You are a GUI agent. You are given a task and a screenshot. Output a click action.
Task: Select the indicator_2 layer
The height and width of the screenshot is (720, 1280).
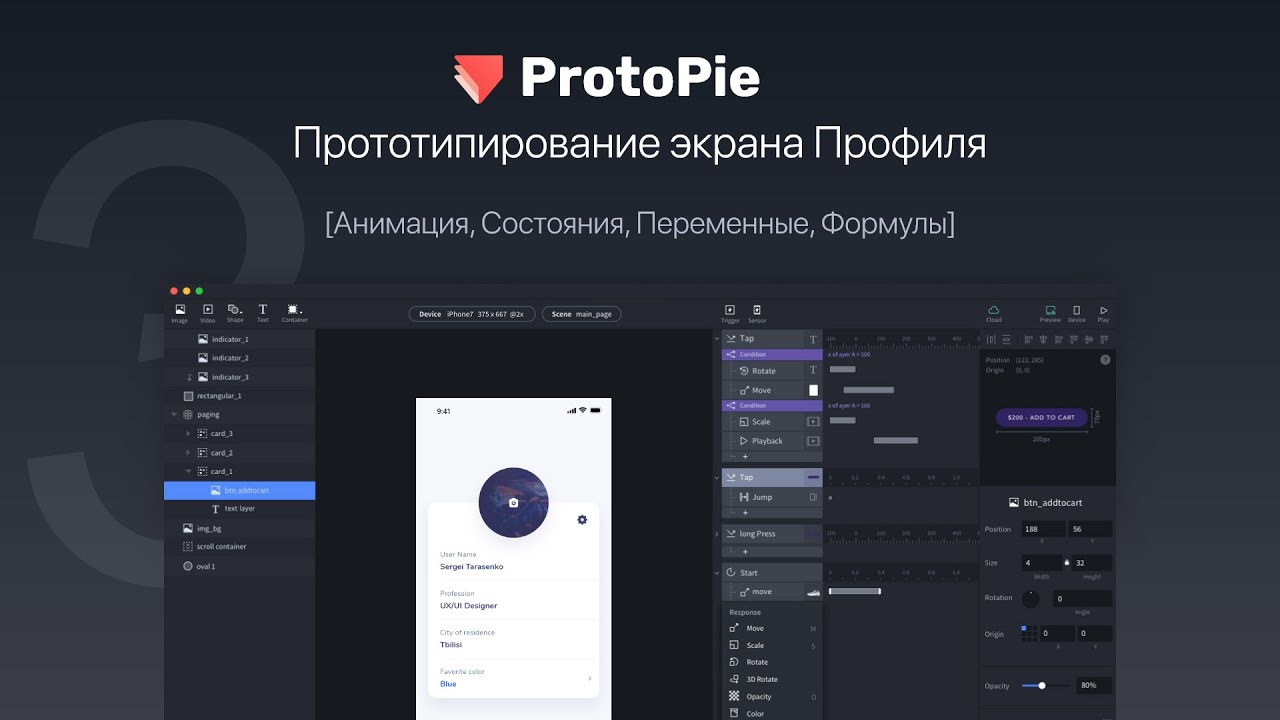click(240, 358)
